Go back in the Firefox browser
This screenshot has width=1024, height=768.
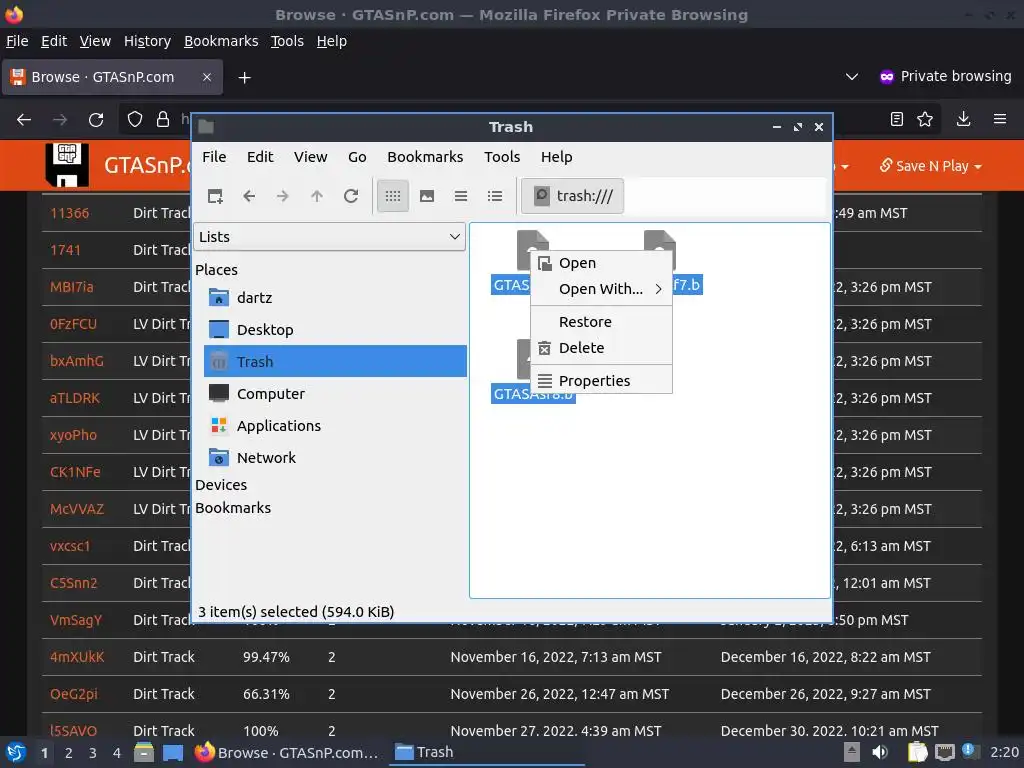pos(24,120)
